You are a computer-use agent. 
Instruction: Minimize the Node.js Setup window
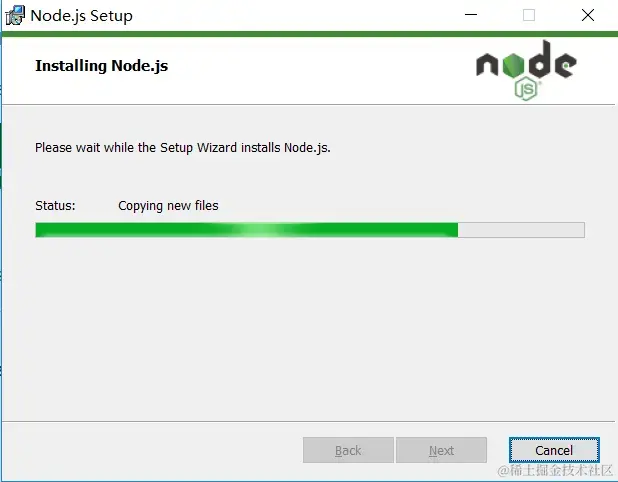coord(471,15)
